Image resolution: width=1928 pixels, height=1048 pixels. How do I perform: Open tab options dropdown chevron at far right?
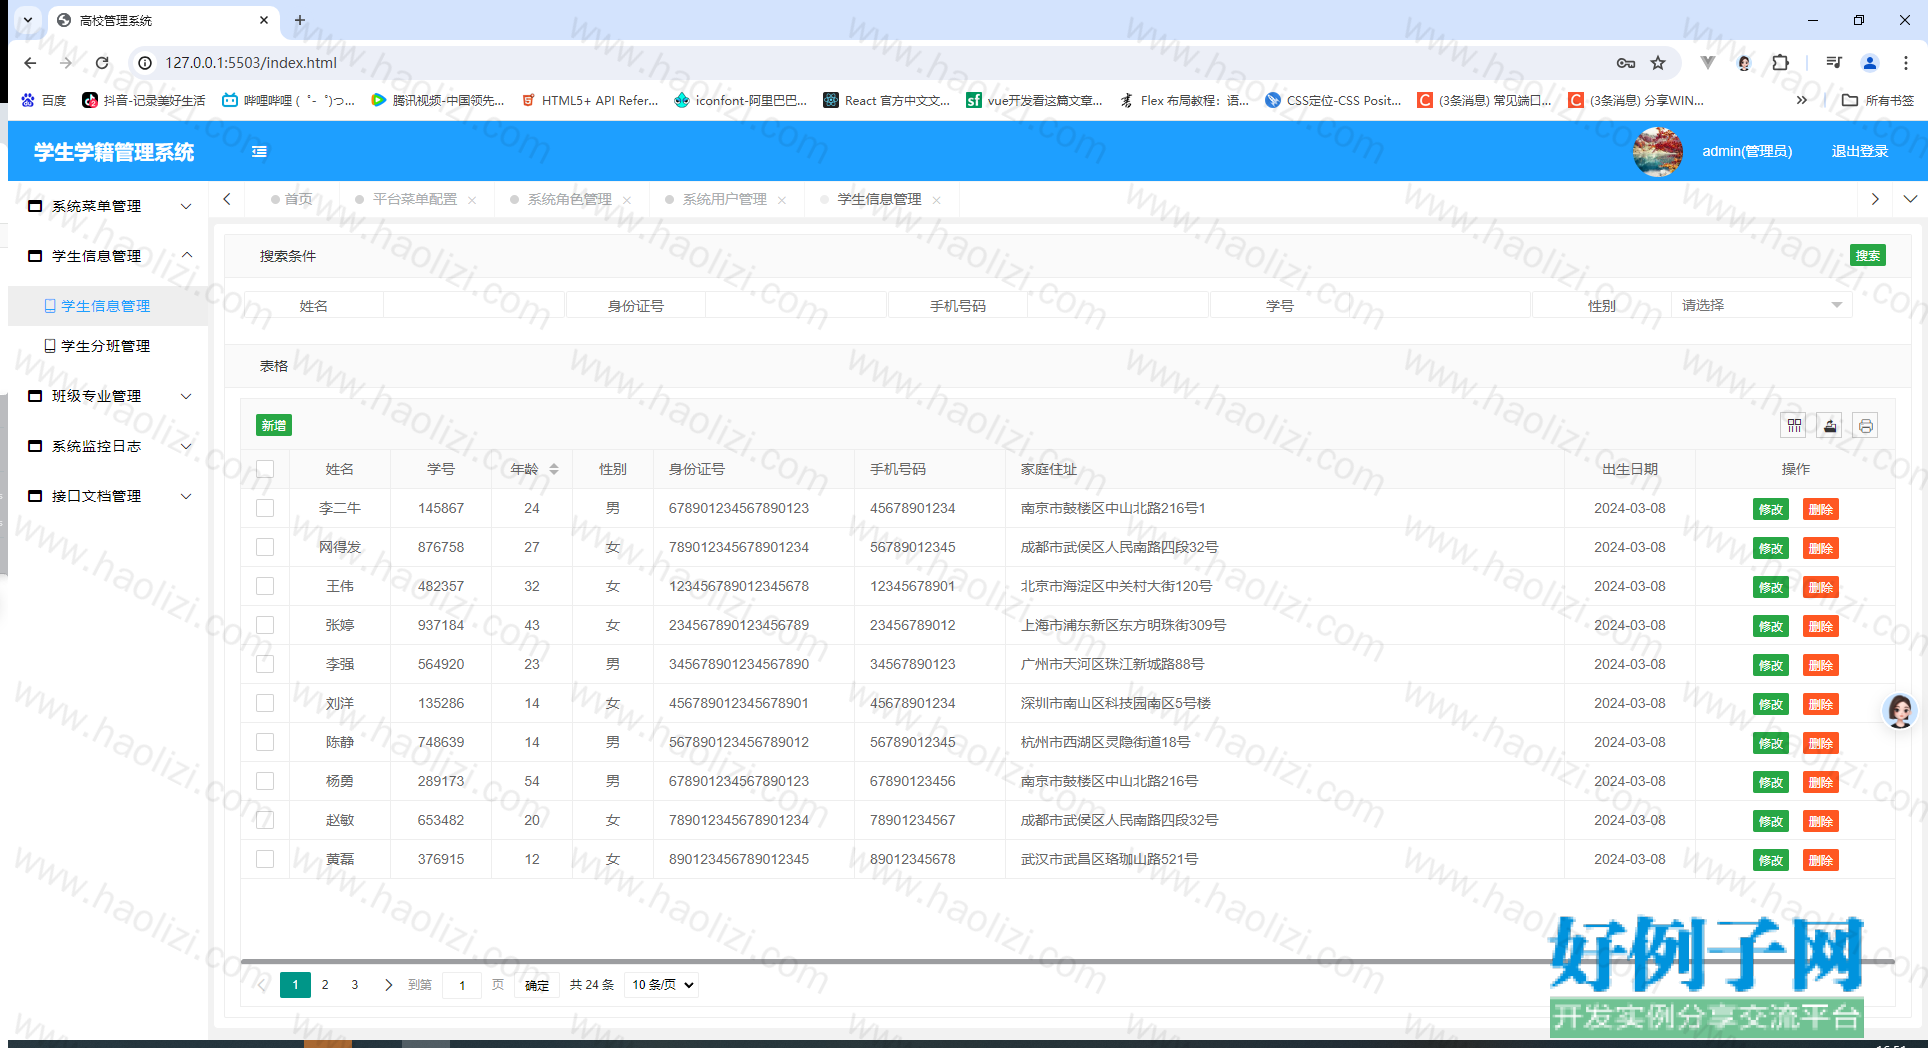point(1910,199)
